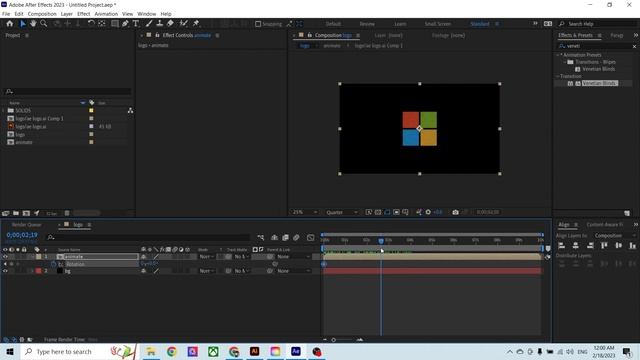Select the Puppet Pin tool
This screenshot has width=640, height=360.
[196, 24]
